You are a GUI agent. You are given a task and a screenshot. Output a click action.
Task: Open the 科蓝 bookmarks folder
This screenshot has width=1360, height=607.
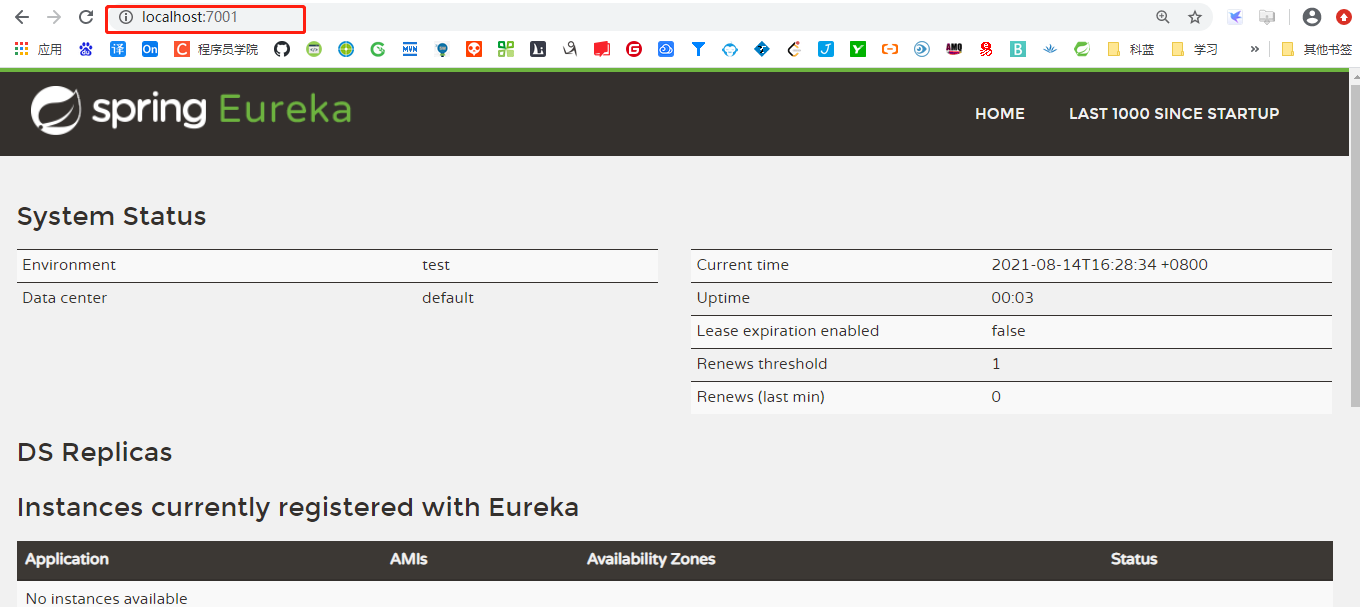[x=1131, y=49]
